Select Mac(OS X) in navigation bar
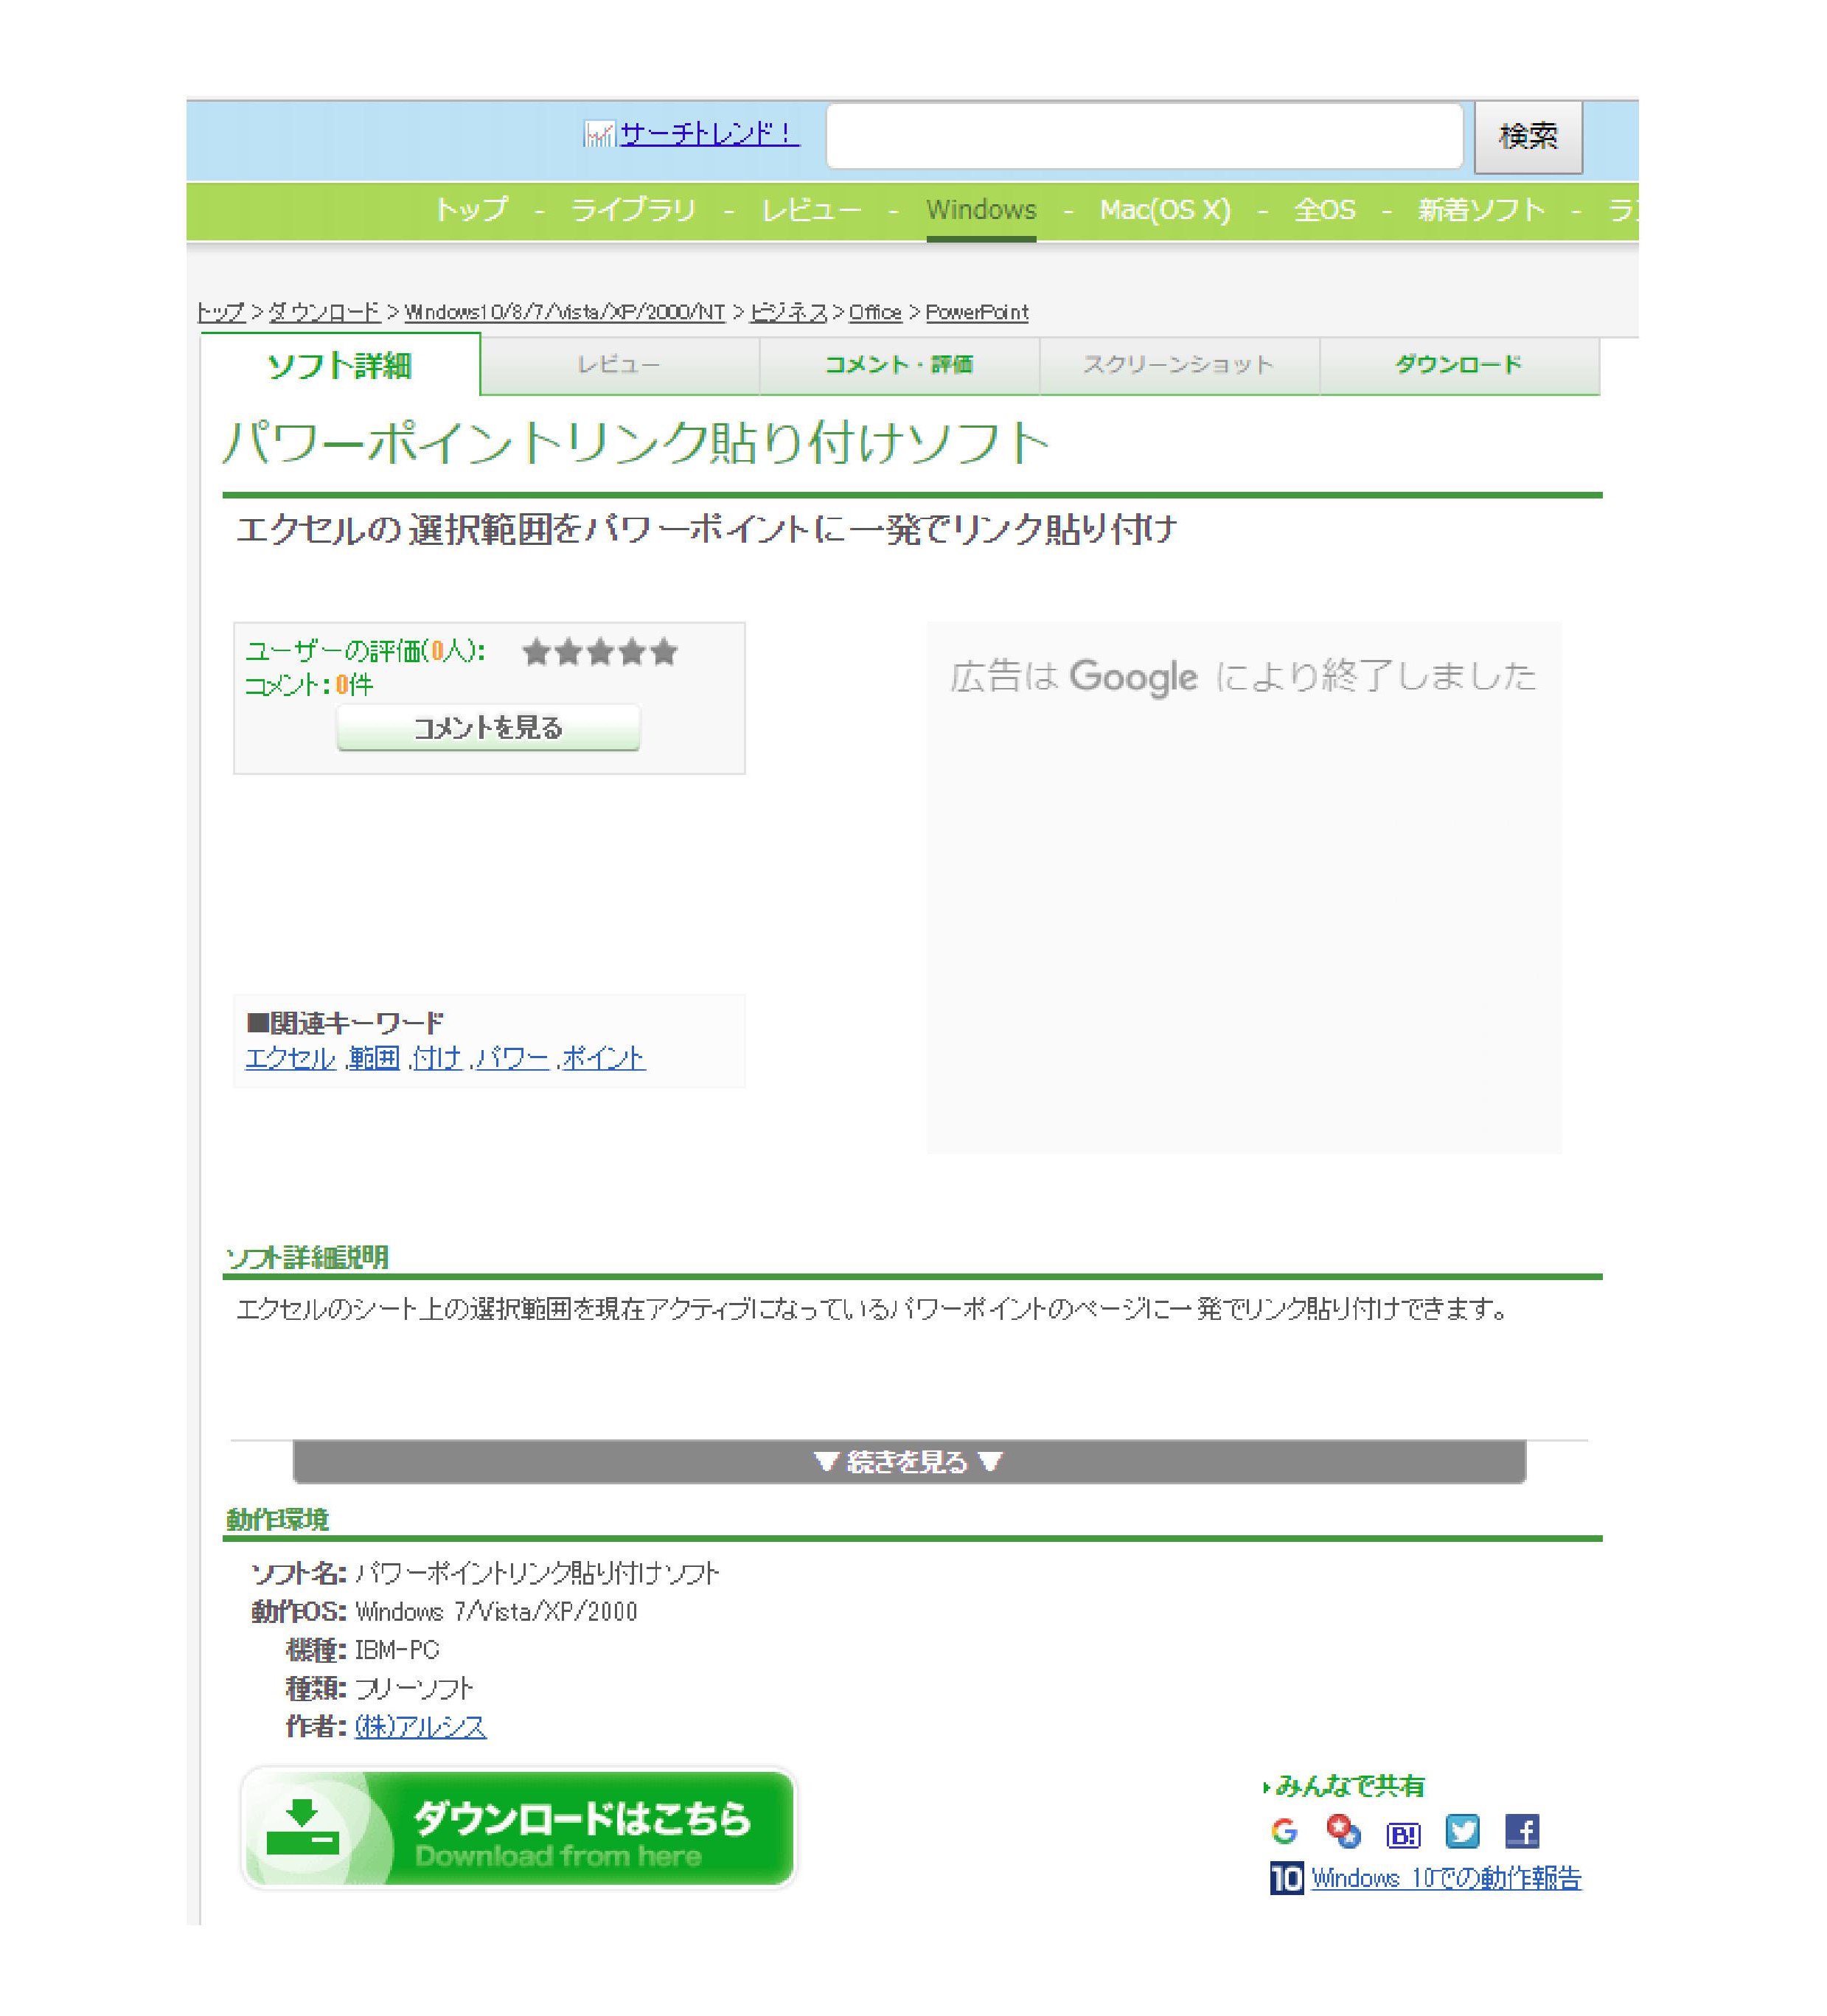 pos(1164,210)
